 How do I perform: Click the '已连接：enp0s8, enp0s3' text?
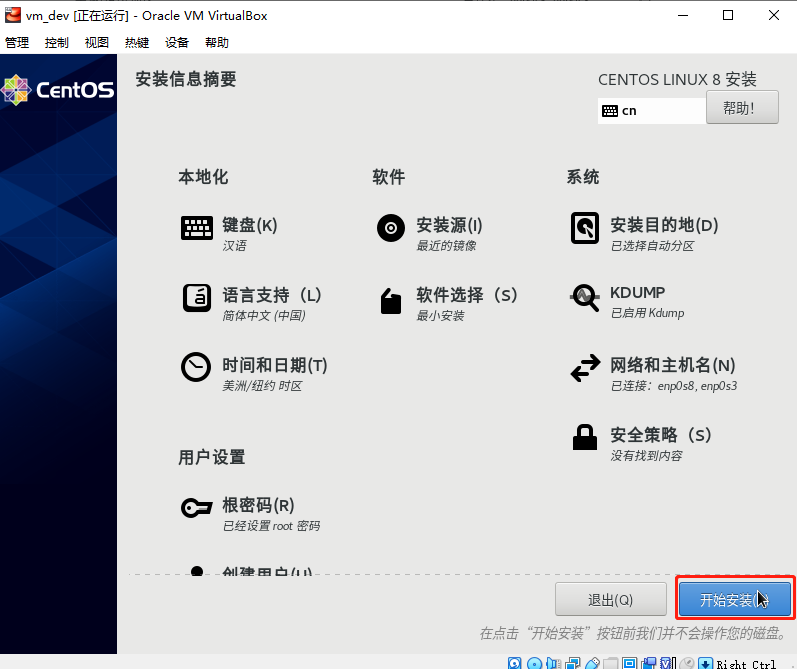point(673,386)
